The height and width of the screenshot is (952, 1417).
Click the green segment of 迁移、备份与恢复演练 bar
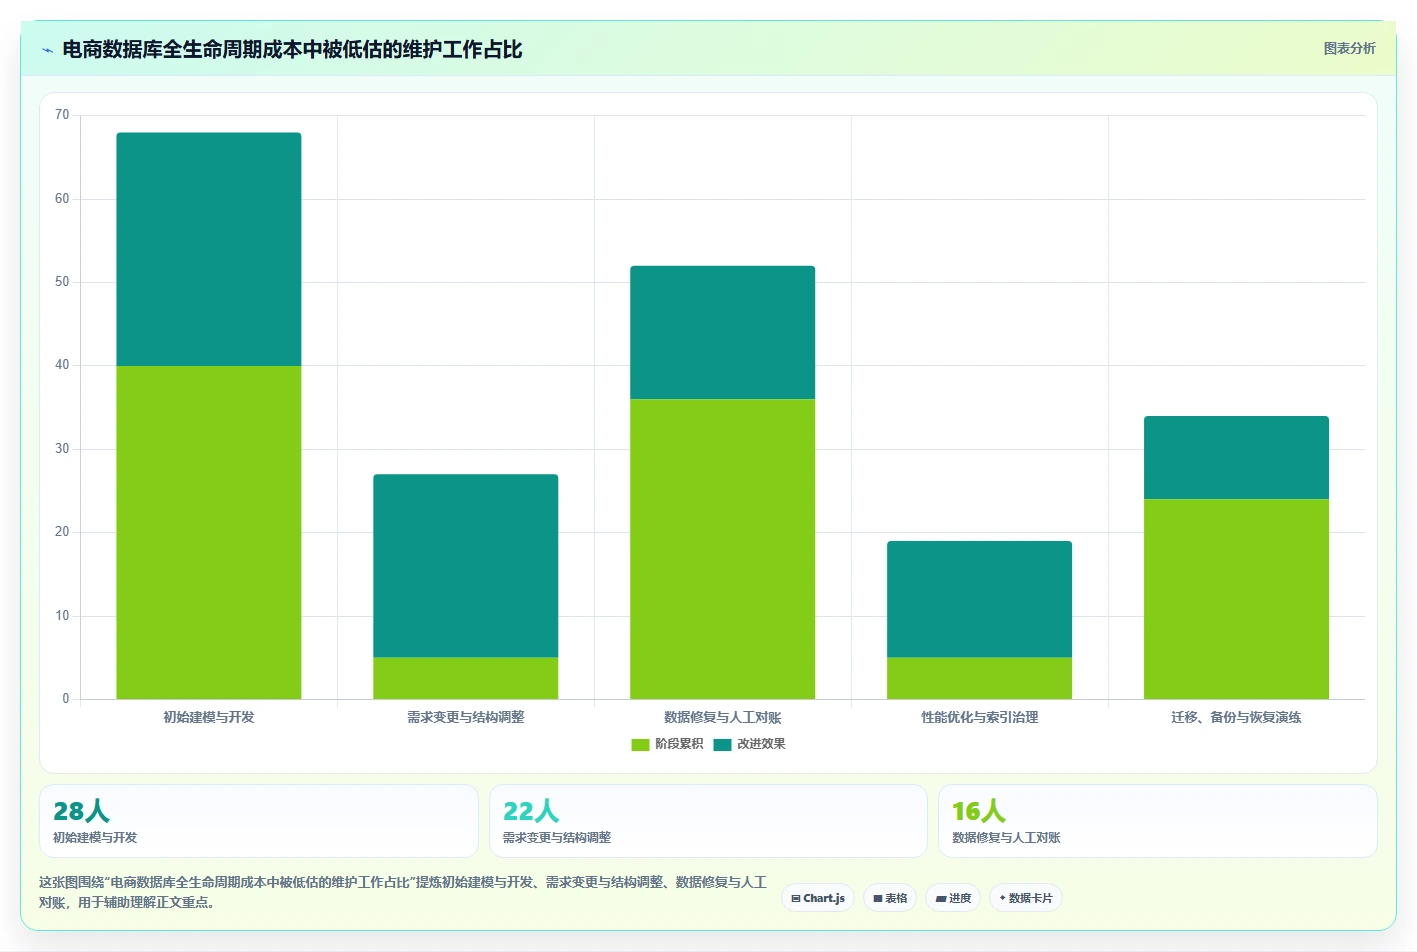(x=1237, y=599)
